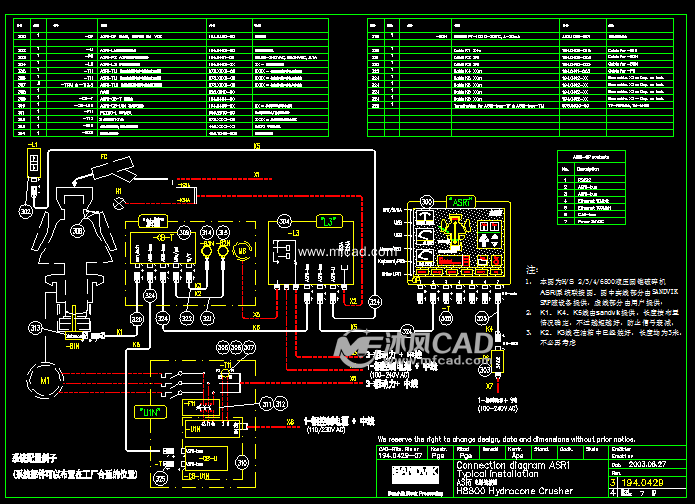
Task: Click the -CB-T junction box label
Action: pyautogui.click(x=163, y=238)
